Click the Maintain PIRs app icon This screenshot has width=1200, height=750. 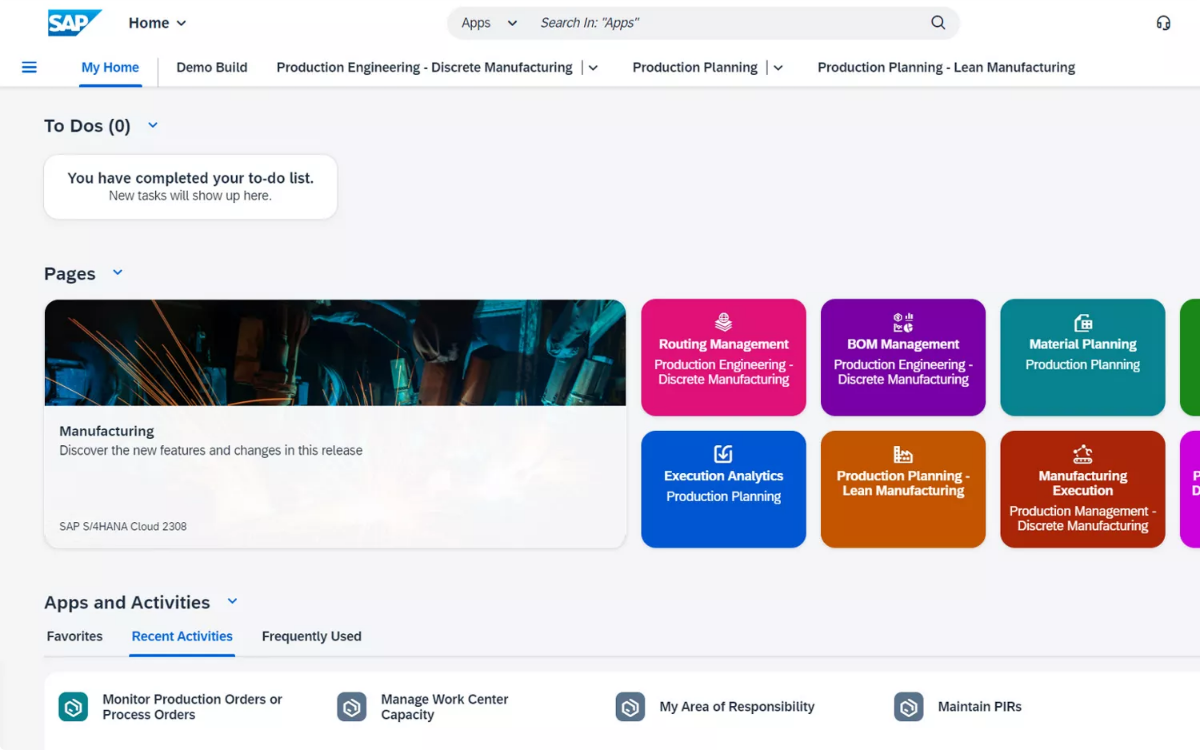tap(908, 707)
